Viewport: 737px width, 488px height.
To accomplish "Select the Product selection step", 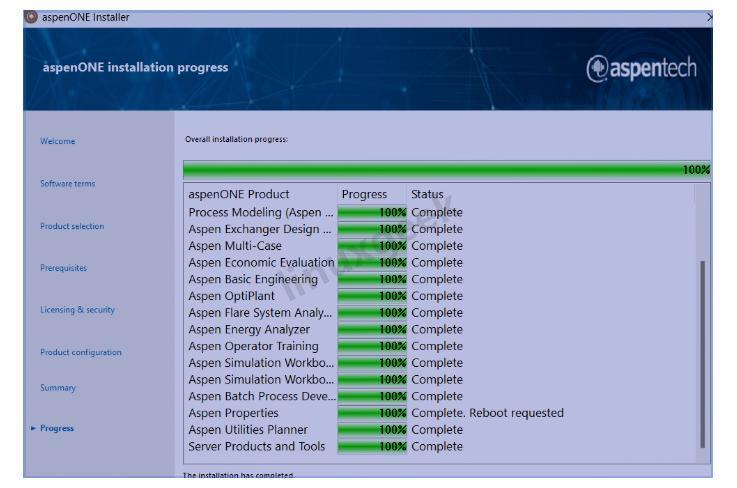I will pos(72,226).
